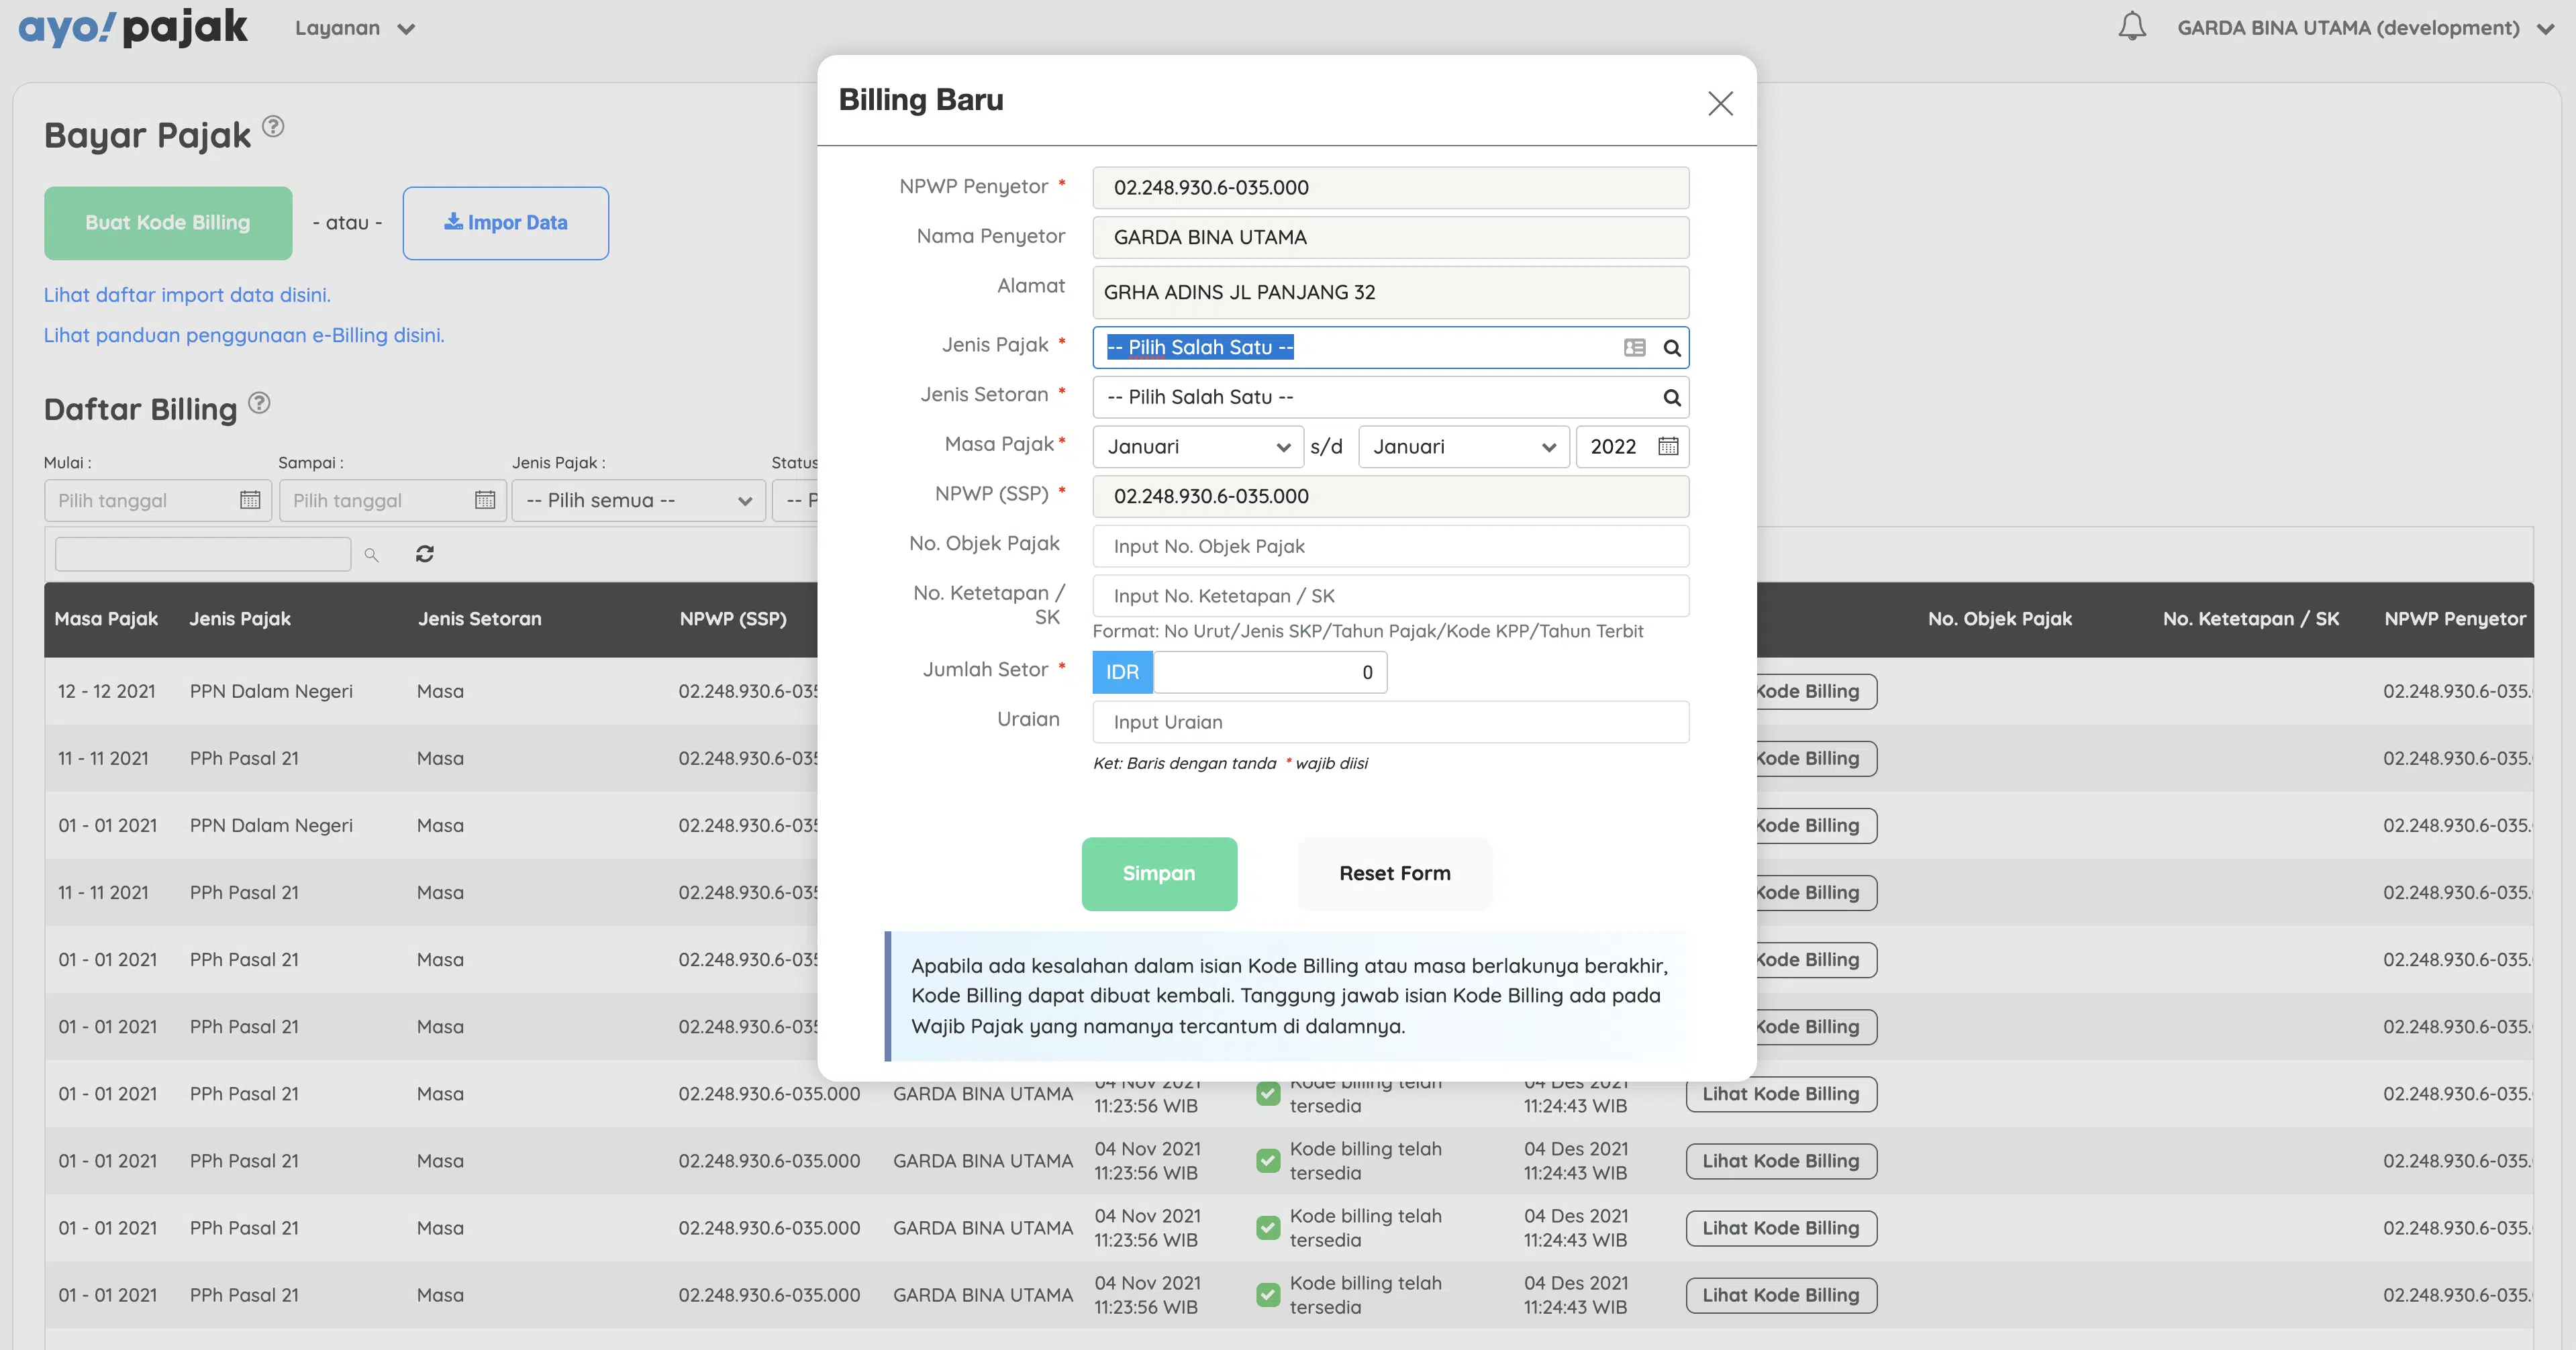Image resolution: width=2576 pixels, height=1350 pixels.
Task: Open GARDA BINA UTAMA account dropdown
Action: pyautogui.click(x=2365, y=28)
